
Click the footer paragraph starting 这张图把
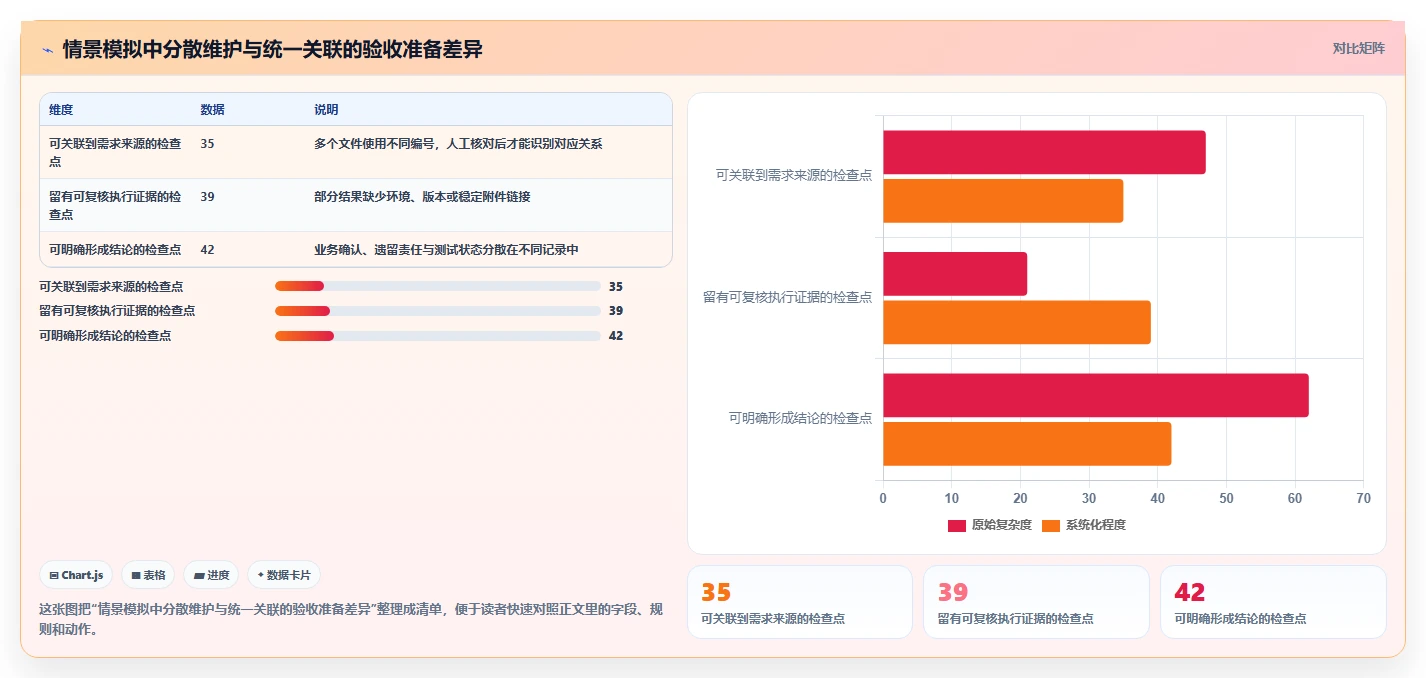350,619
